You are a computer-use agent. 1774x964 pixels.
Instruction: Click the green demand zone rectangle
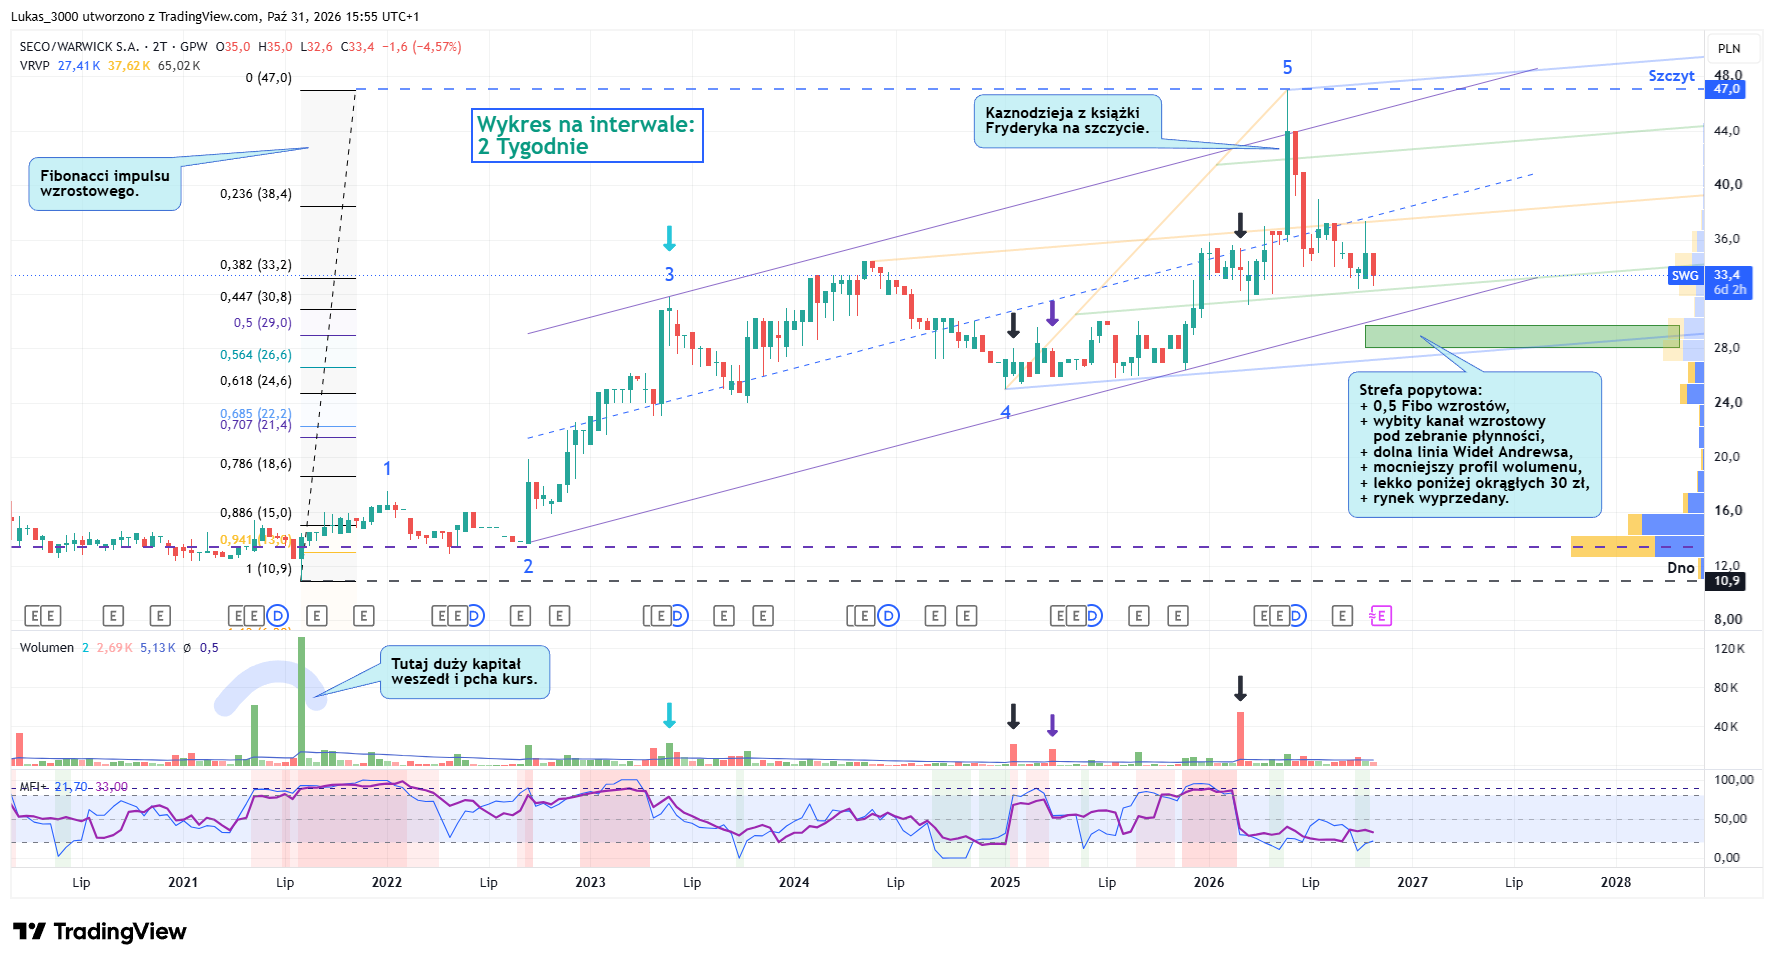pyautogui.click(x=1522, y=336)
